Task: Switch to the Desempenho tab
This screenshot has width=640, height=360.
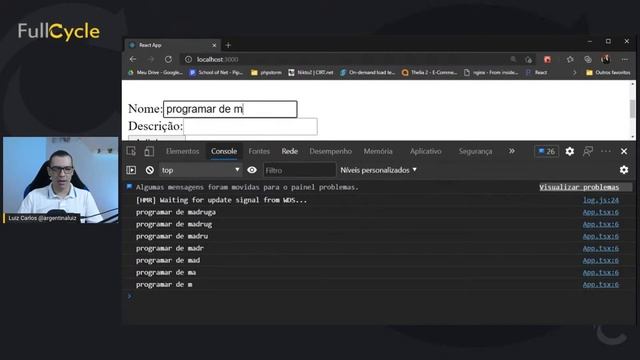Action: pos(330,151)
